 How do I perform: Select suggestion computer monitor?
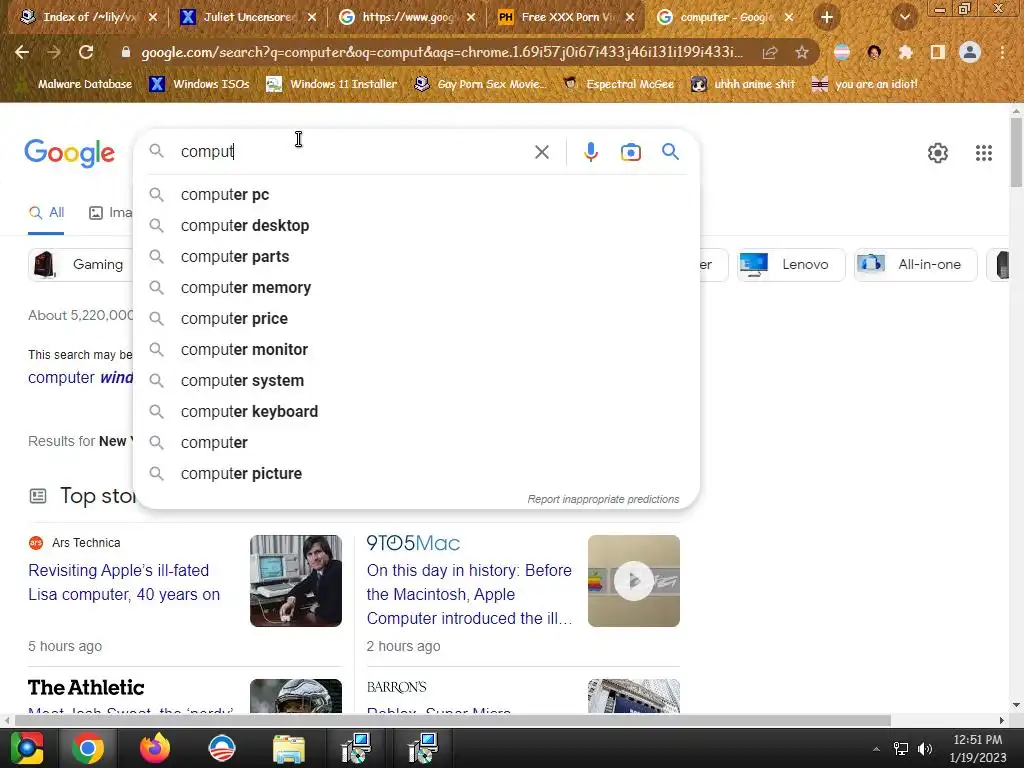coord(416,349)
